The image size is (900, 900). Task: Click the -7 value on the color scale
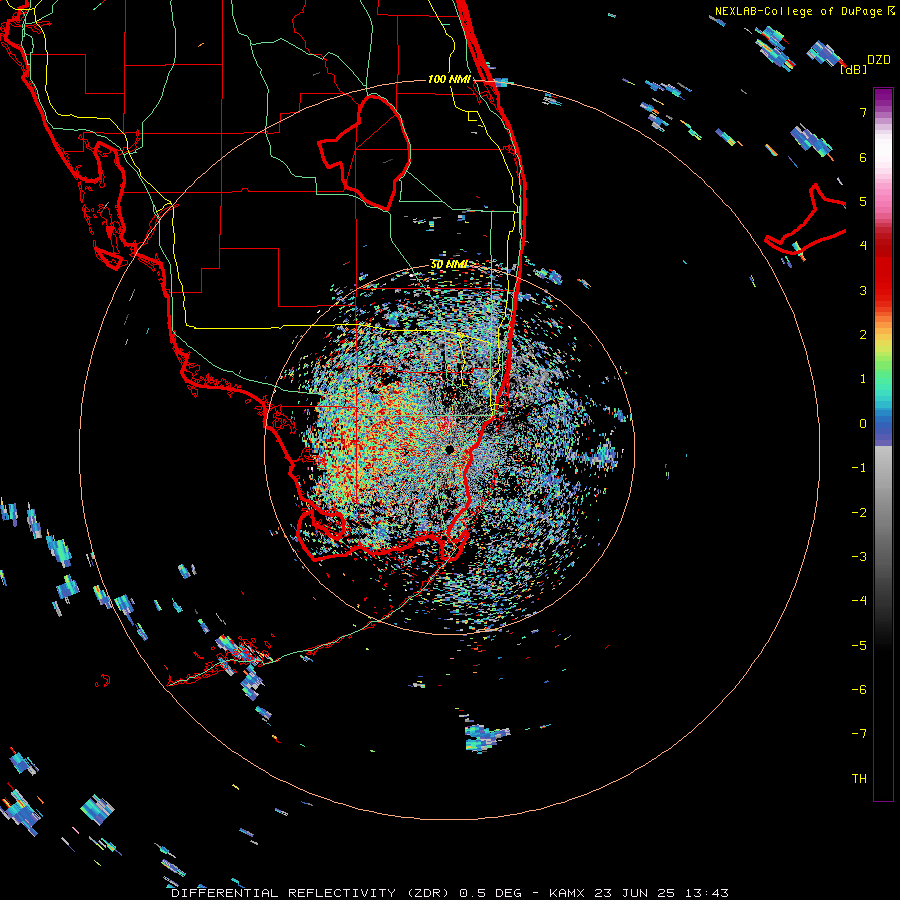click(x=859, y=734)
